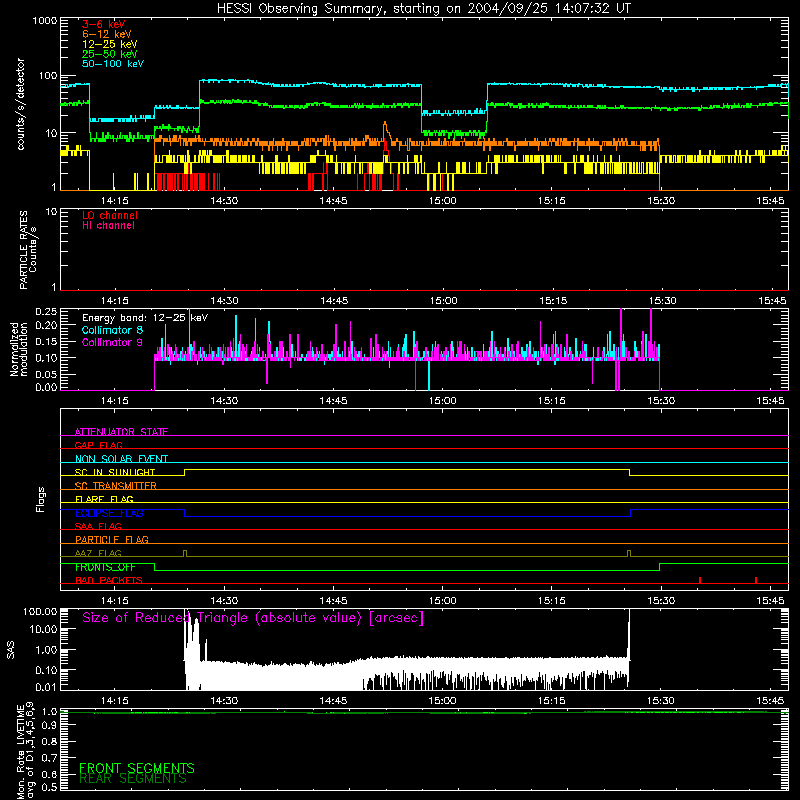Image resolution: width=800 pixels, height=800 pixels.
Task: Click the FRONTS OFF line's falling step edge
Action: [155, 567]
